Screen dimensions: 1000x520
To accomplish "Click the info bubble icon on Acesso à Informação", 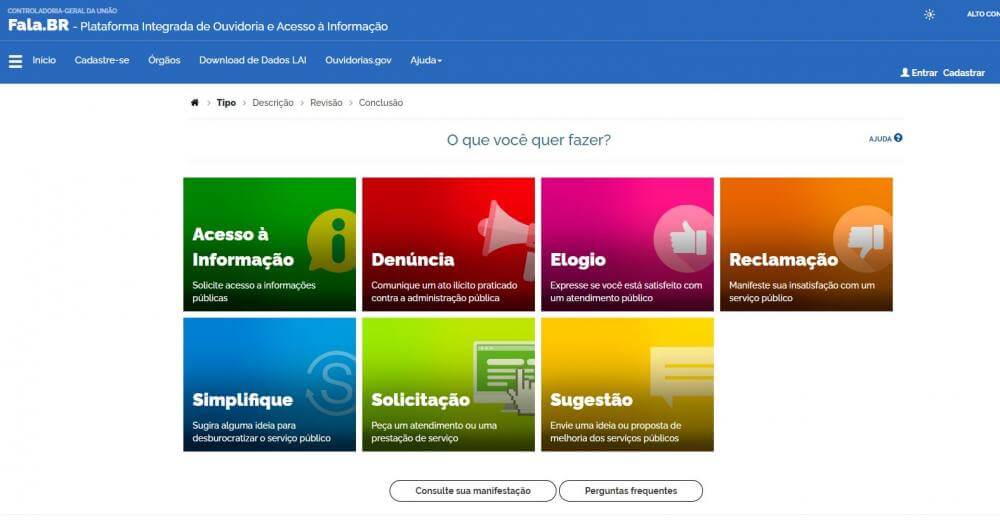I will point(332,241).
